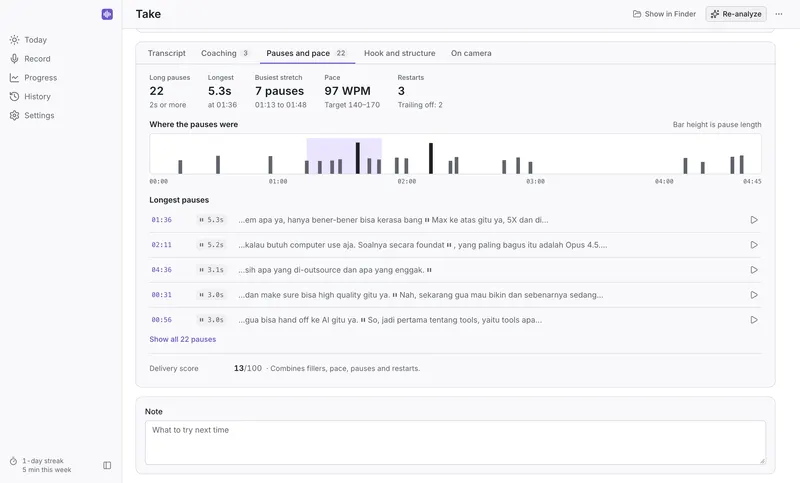Switch to the Coaching tab
The width and height of the screenshot is (800, 483).
click(224, 53)
